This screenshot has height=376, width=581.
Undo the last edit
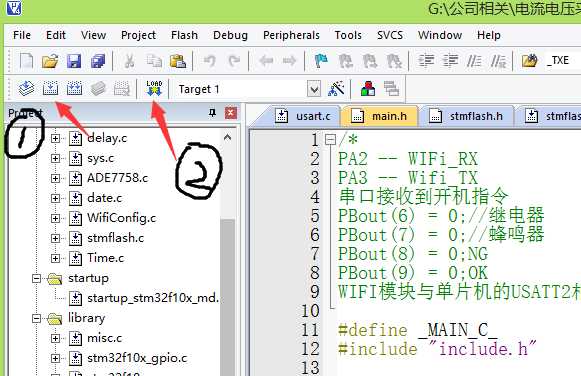[209, 61]
